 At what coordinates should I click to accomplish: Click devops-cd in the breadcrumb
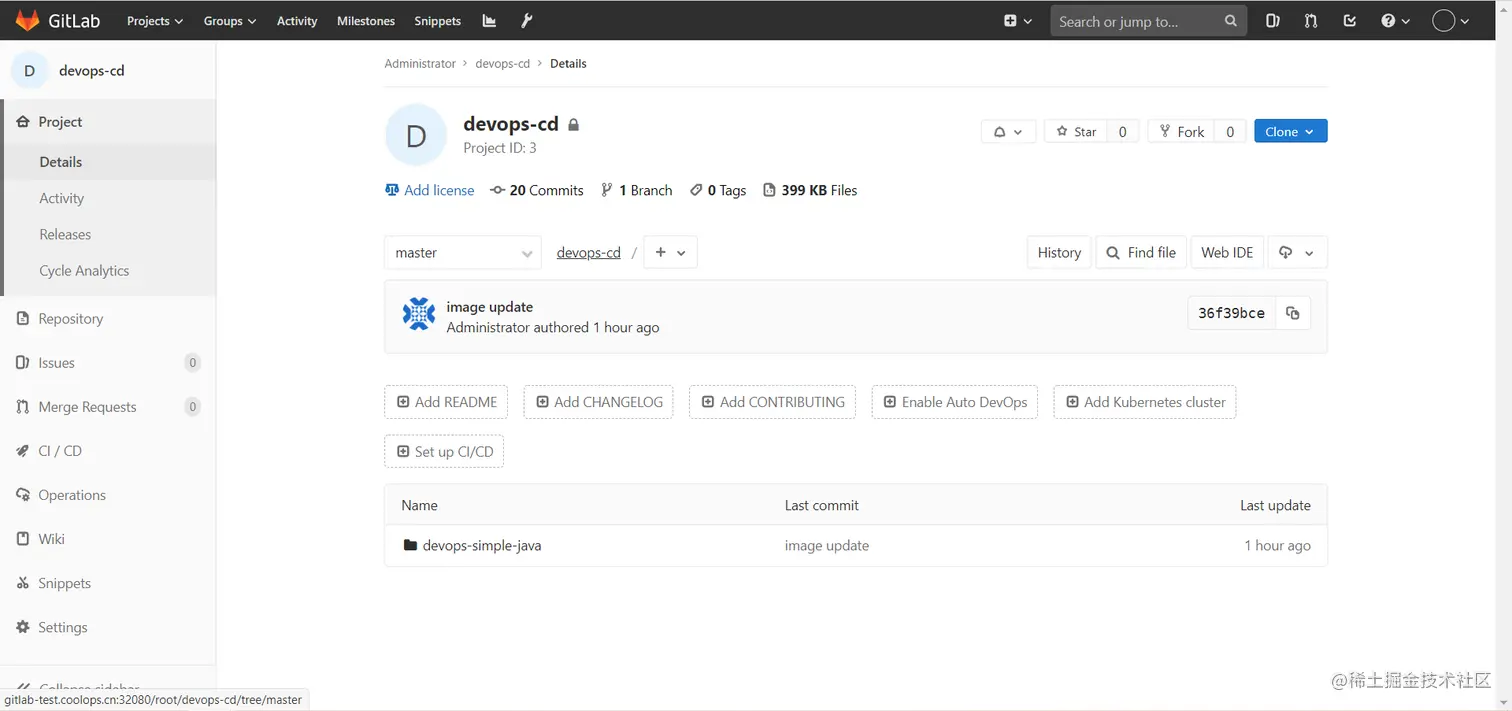(x=503, y=63)
